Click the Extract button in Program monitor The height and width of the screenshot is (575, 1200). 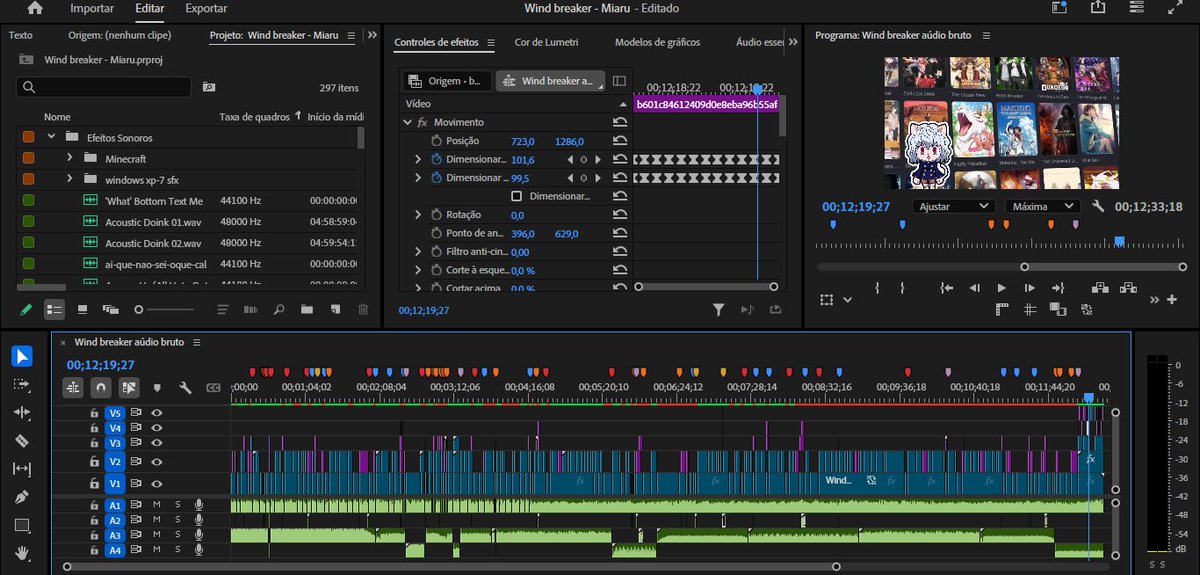click(1129, 288)
